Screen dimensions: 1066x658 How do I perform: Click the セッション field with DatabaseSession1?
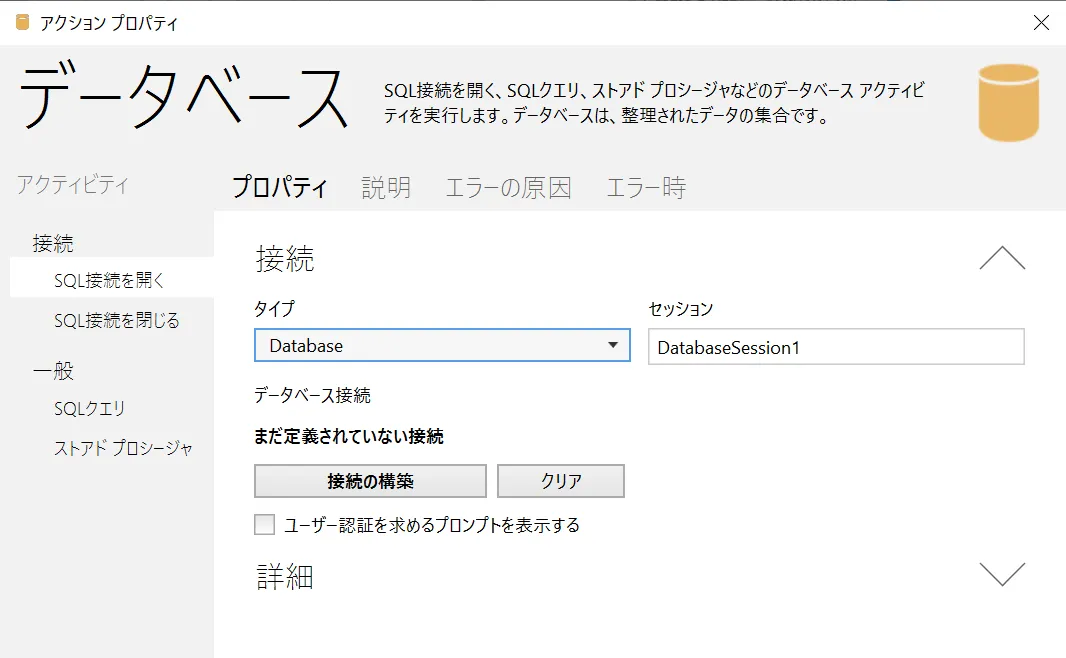[x=836, y=348]
